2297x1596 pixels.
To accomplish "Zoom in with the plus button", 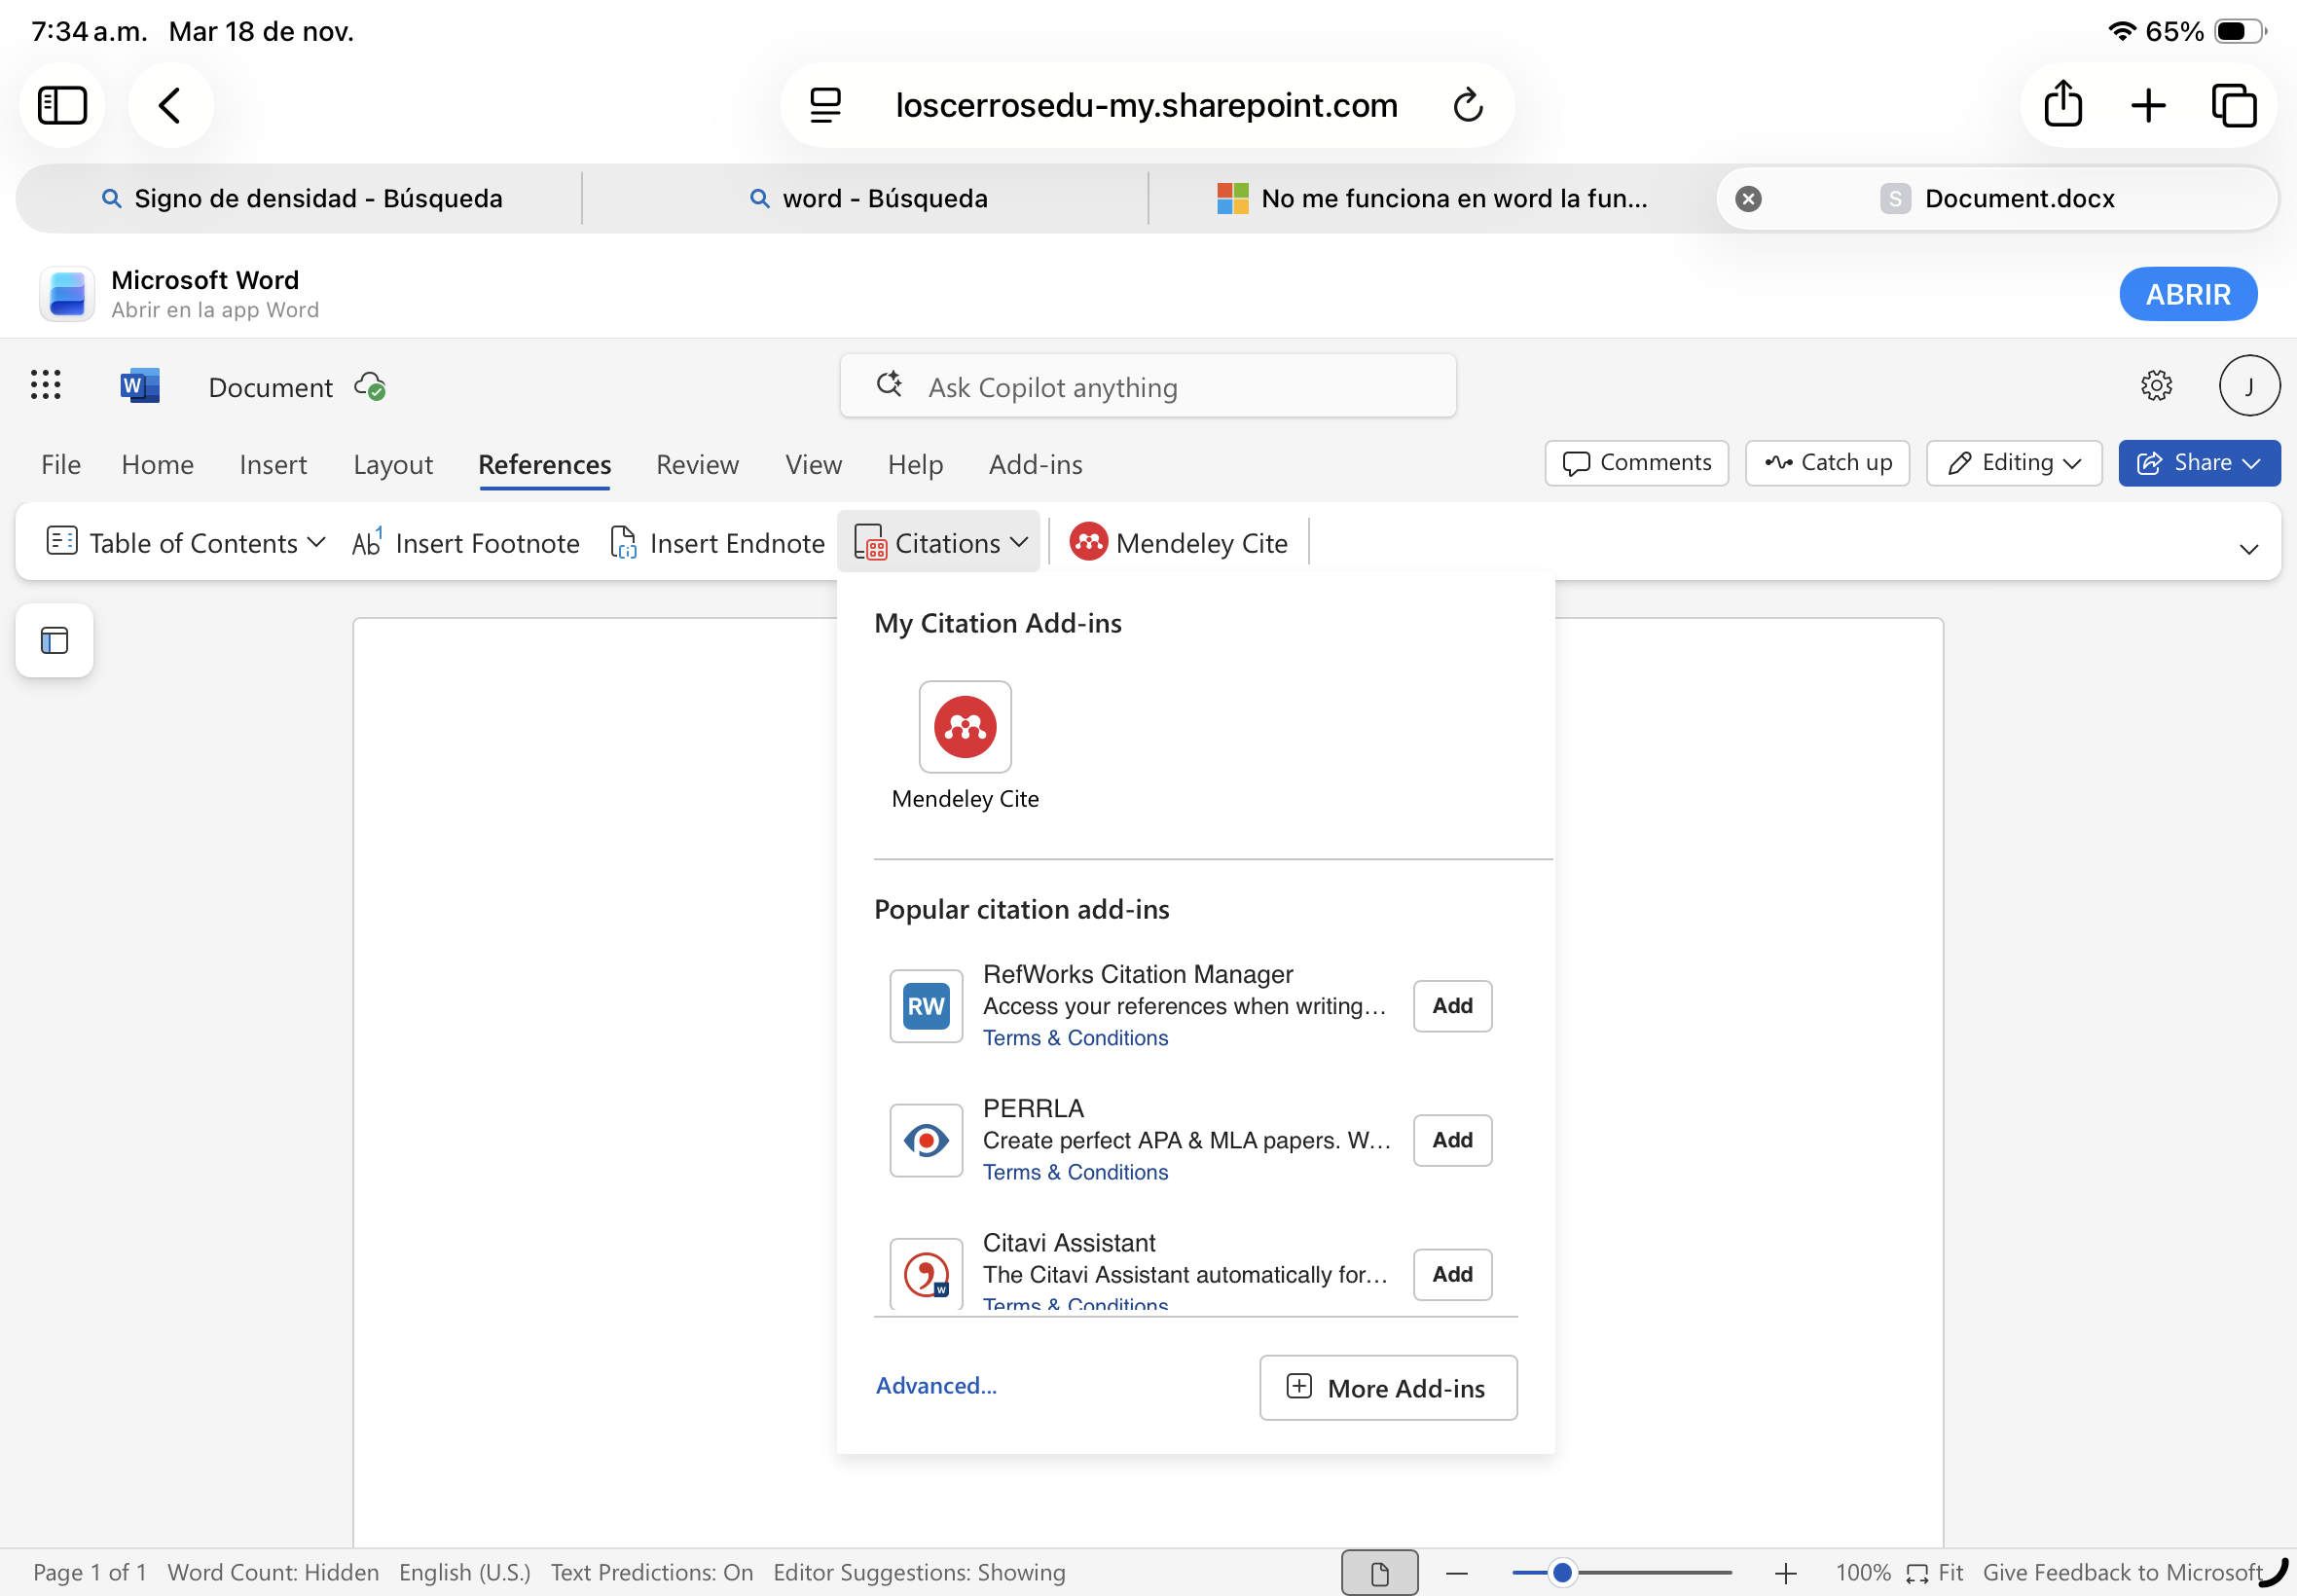I will point(1785,1573).
